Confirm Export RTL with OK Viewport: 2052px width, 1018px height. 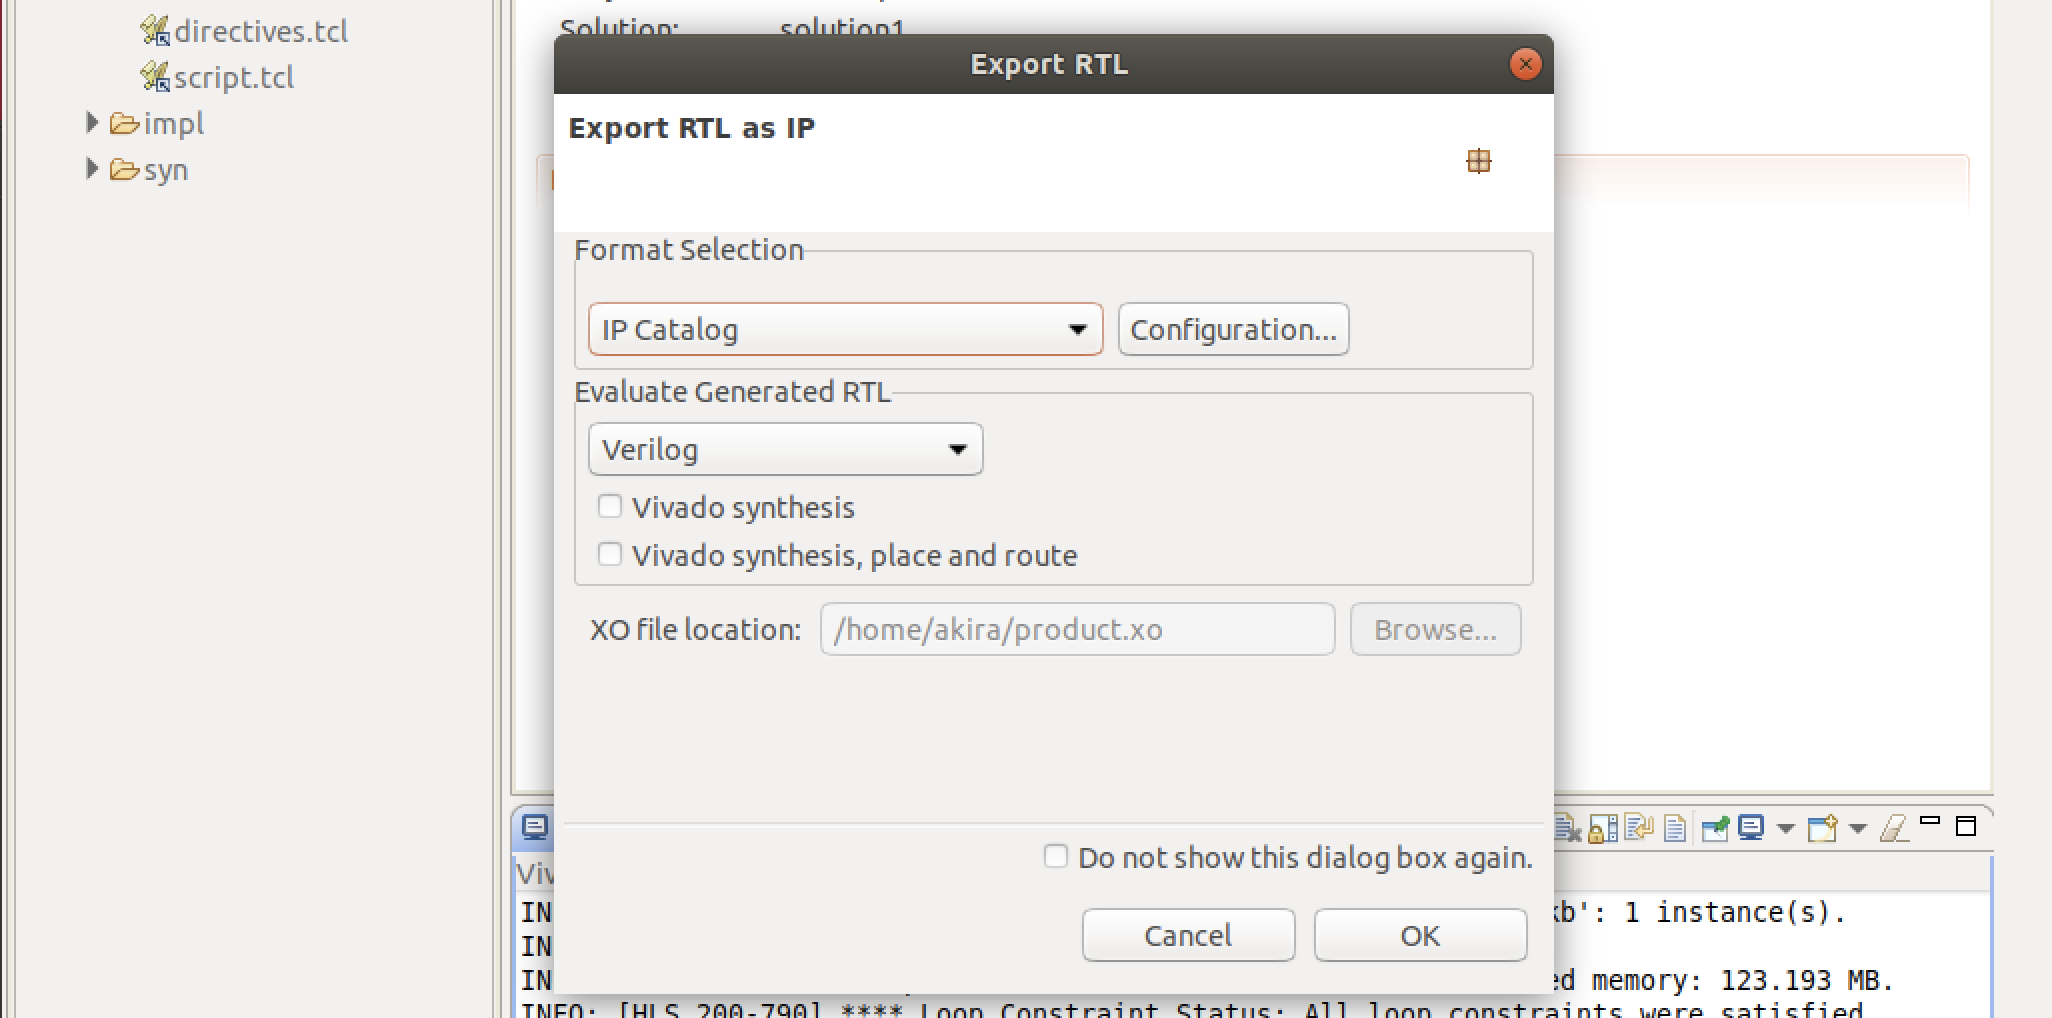coord(1419,934)
